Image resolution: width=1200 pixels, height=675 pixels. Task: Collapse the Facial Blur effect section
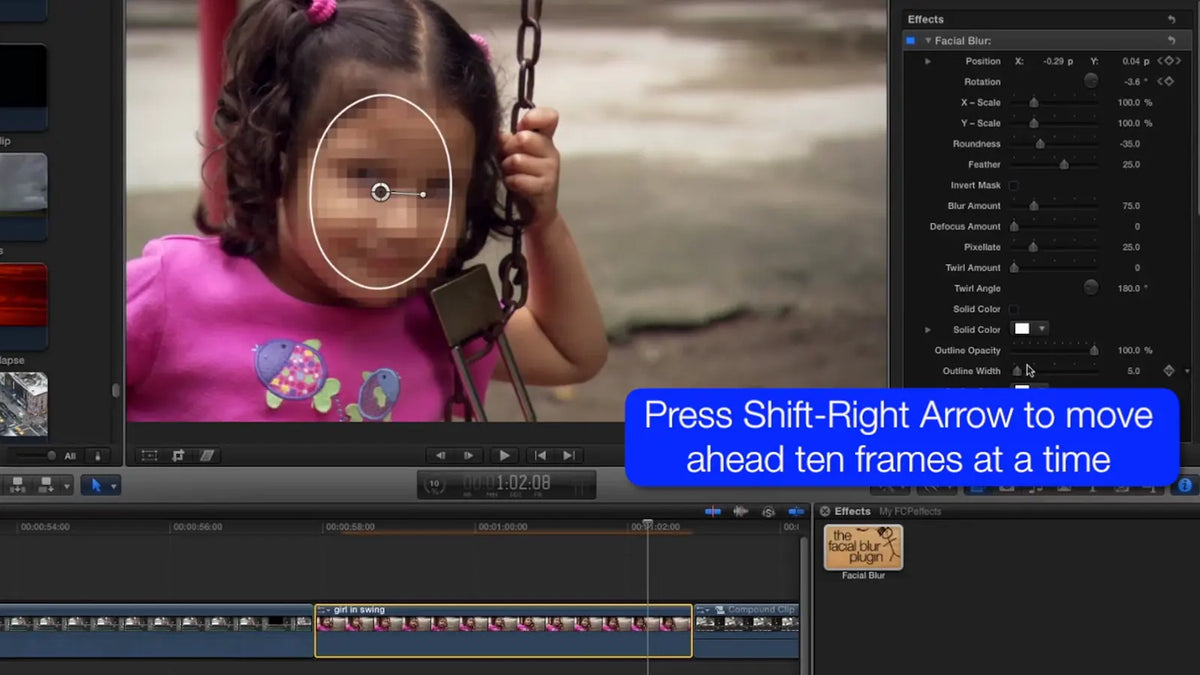928,40
